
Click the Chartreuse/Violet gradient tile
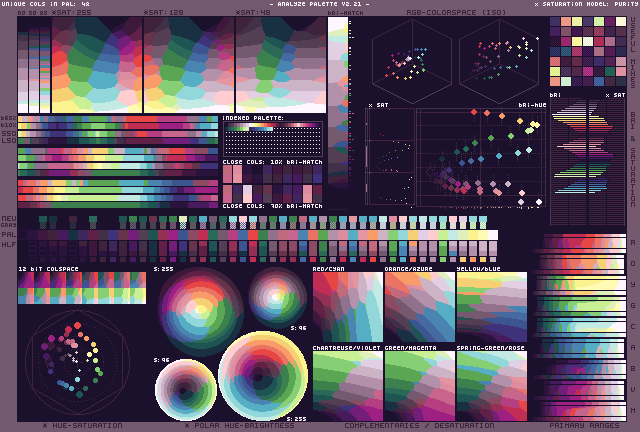347,385
